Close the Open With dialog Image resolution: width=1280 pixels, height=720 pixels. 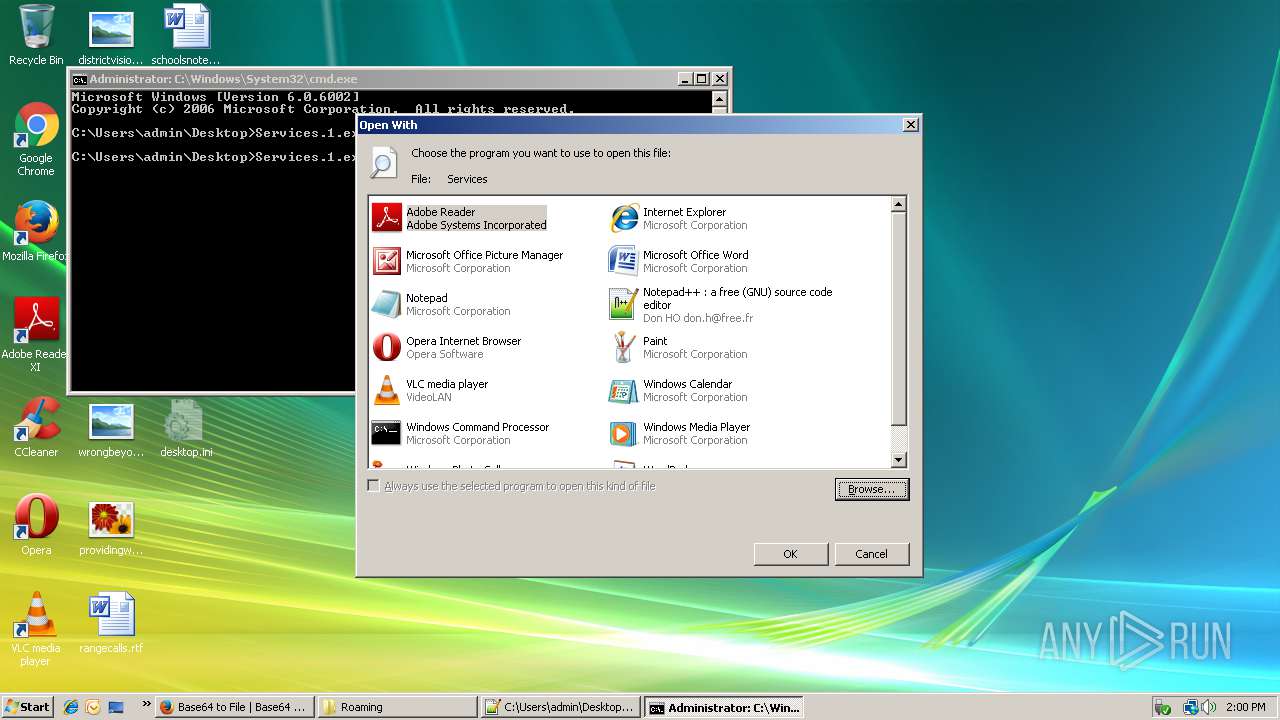[x=910, y=125]
